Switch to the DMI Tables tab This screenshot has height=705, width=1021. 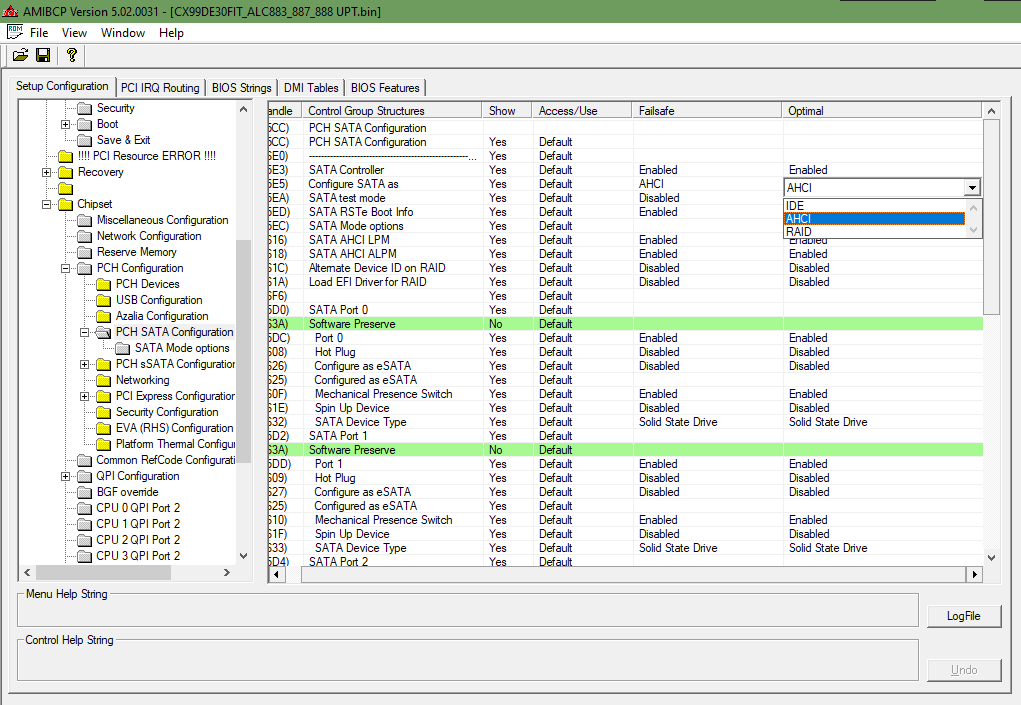point(311,88)
